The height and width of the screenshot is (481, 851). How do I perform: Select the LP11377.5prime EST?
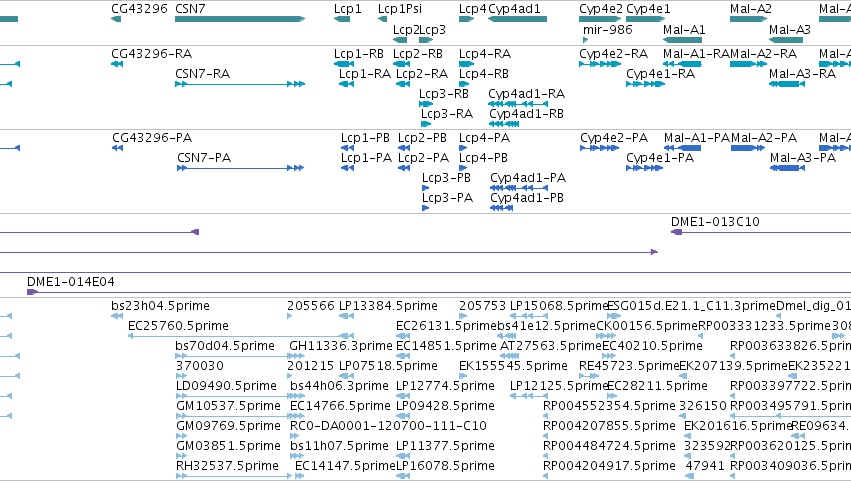click(x=403, y=456)
